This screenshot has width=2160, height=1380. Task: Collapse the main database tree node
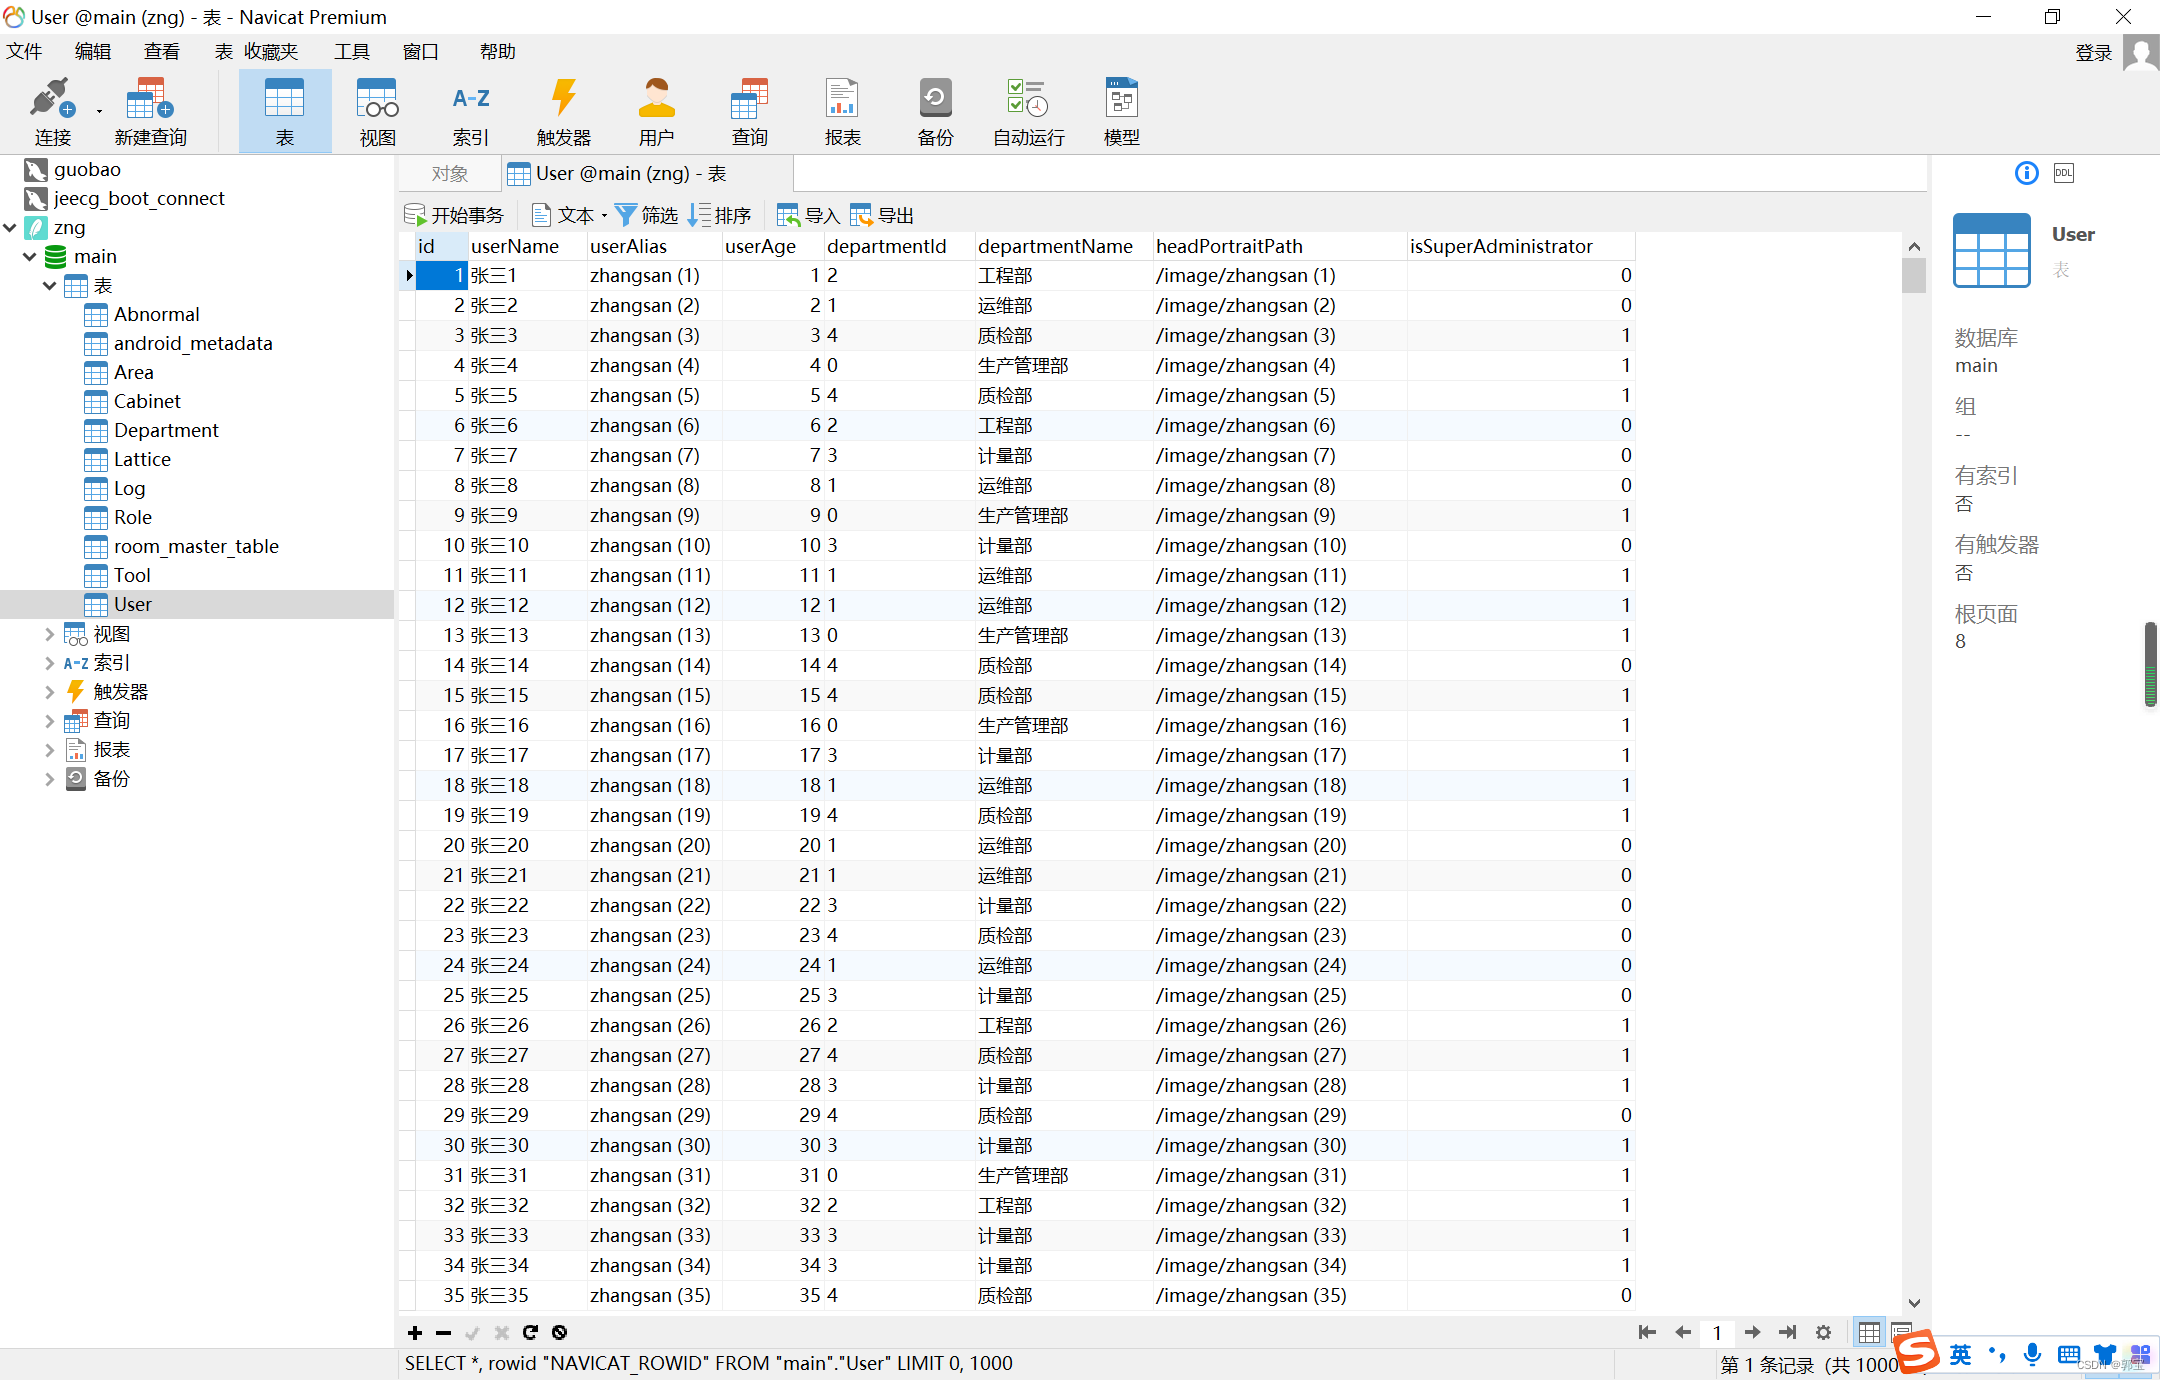30,257
